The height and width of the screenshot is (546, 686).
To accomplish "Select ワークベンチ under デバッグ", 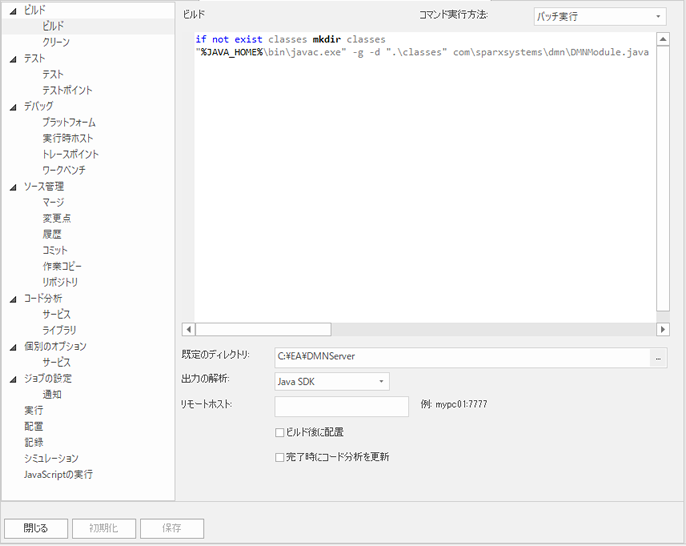I will [70, 171].
